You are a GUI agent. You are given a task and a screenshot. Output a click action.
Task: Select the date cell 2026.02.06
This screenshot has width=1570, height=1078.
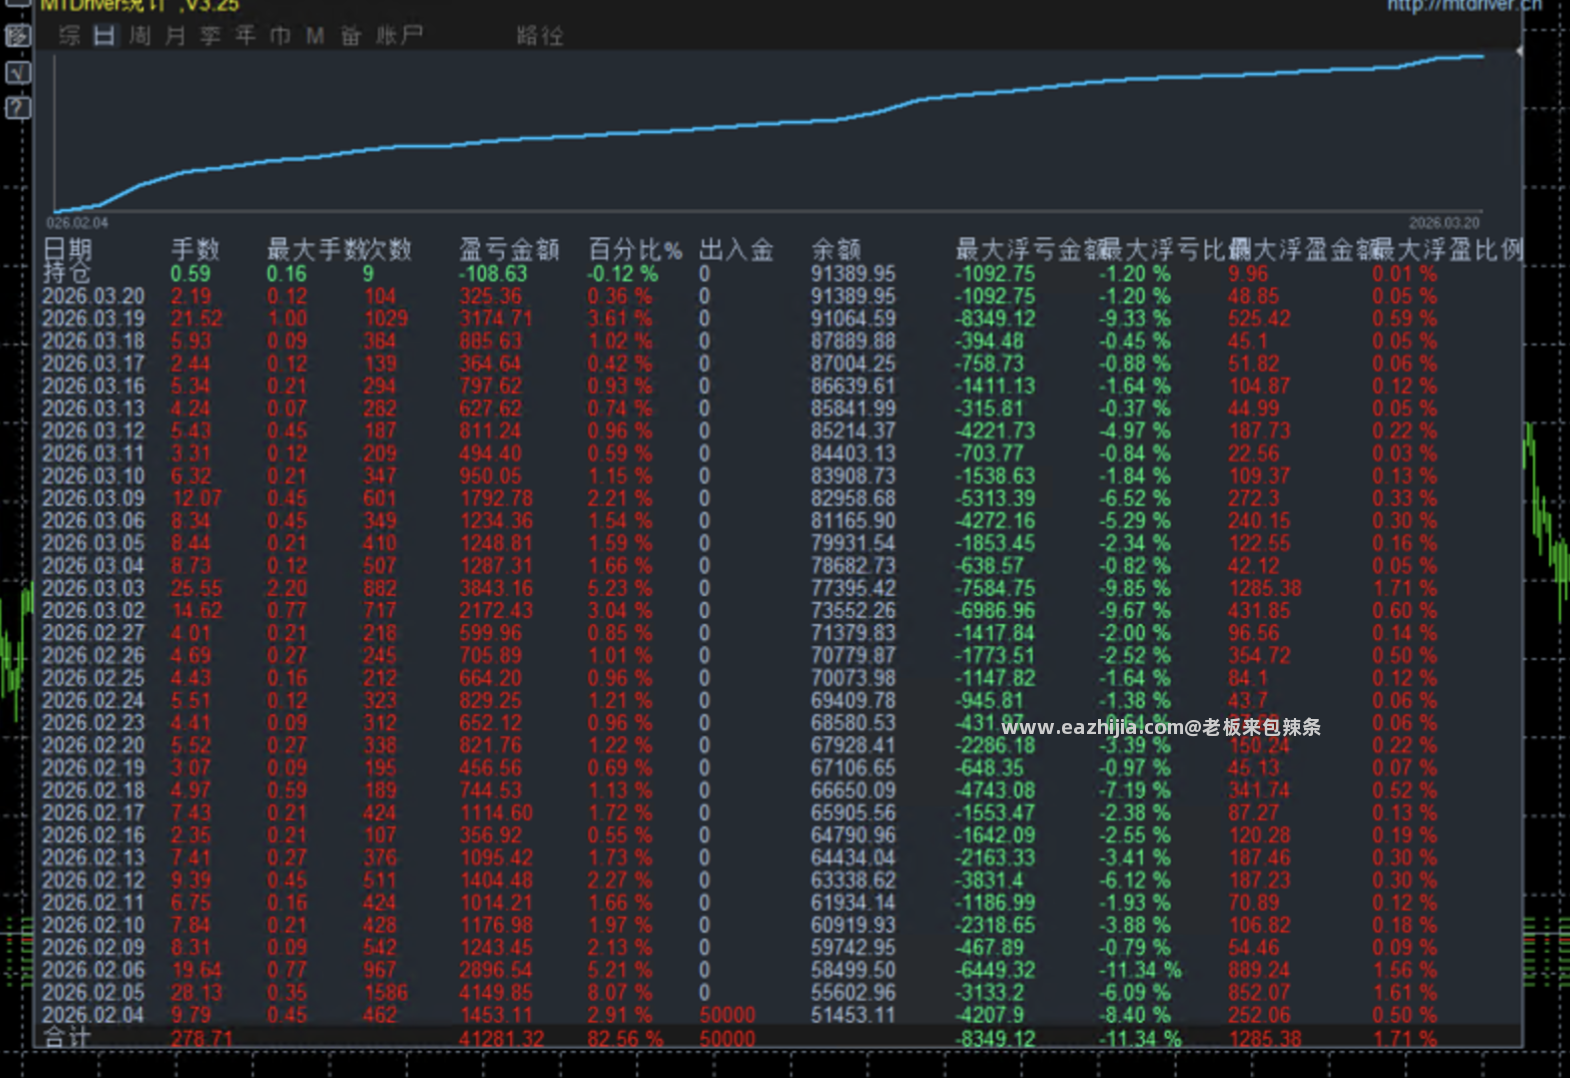pos(93,970)
